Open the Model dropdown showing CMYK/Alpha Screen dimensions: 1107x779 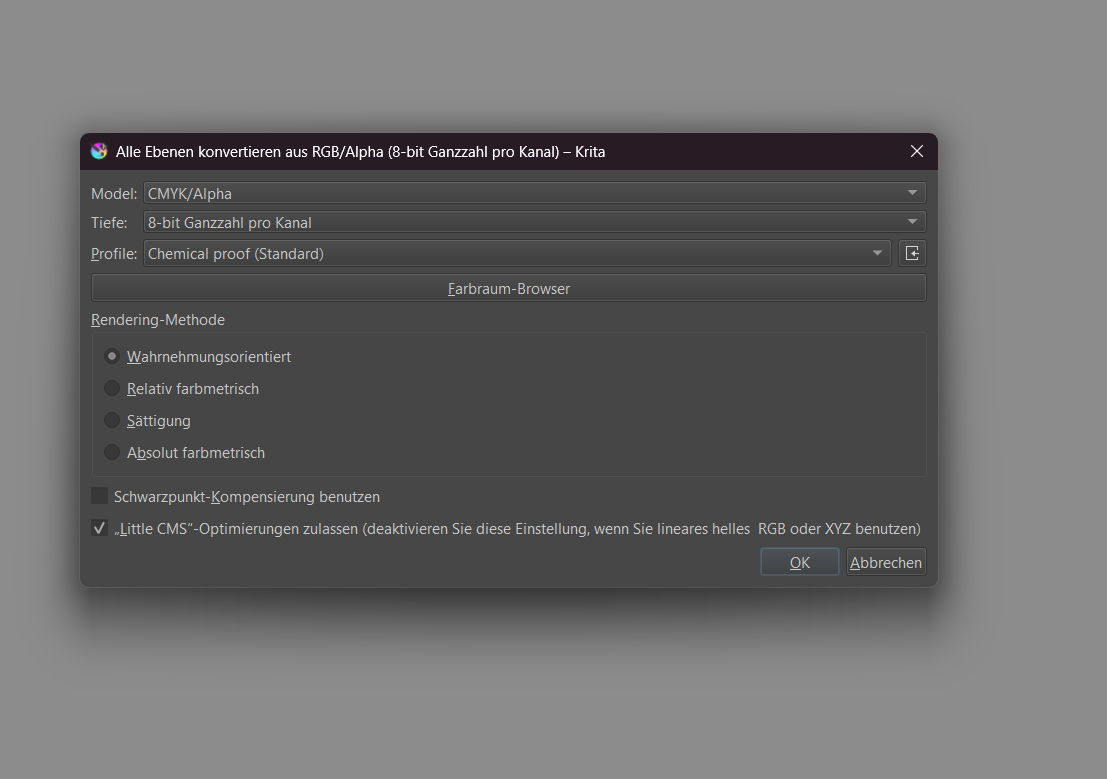point(534,193)
